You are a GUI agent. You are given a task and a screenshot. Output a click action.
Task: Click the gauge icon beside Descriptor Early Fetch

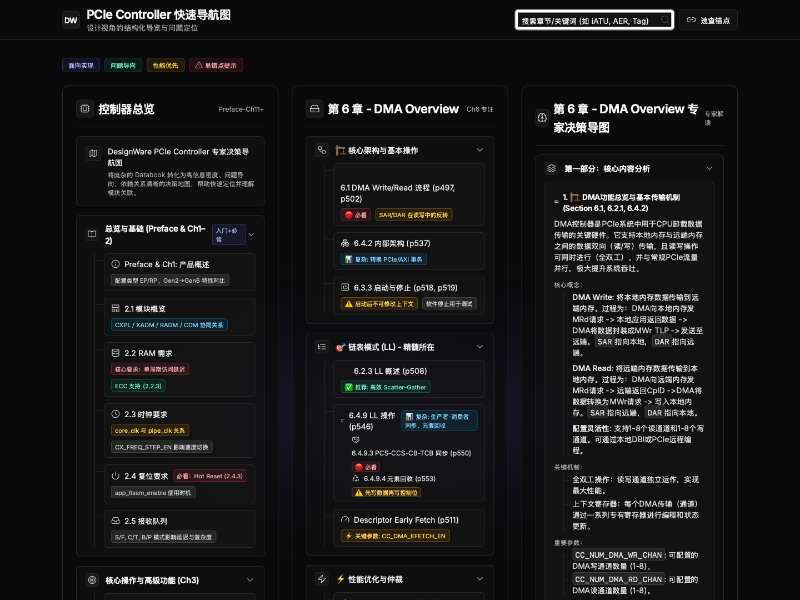[x=345, y=520]
